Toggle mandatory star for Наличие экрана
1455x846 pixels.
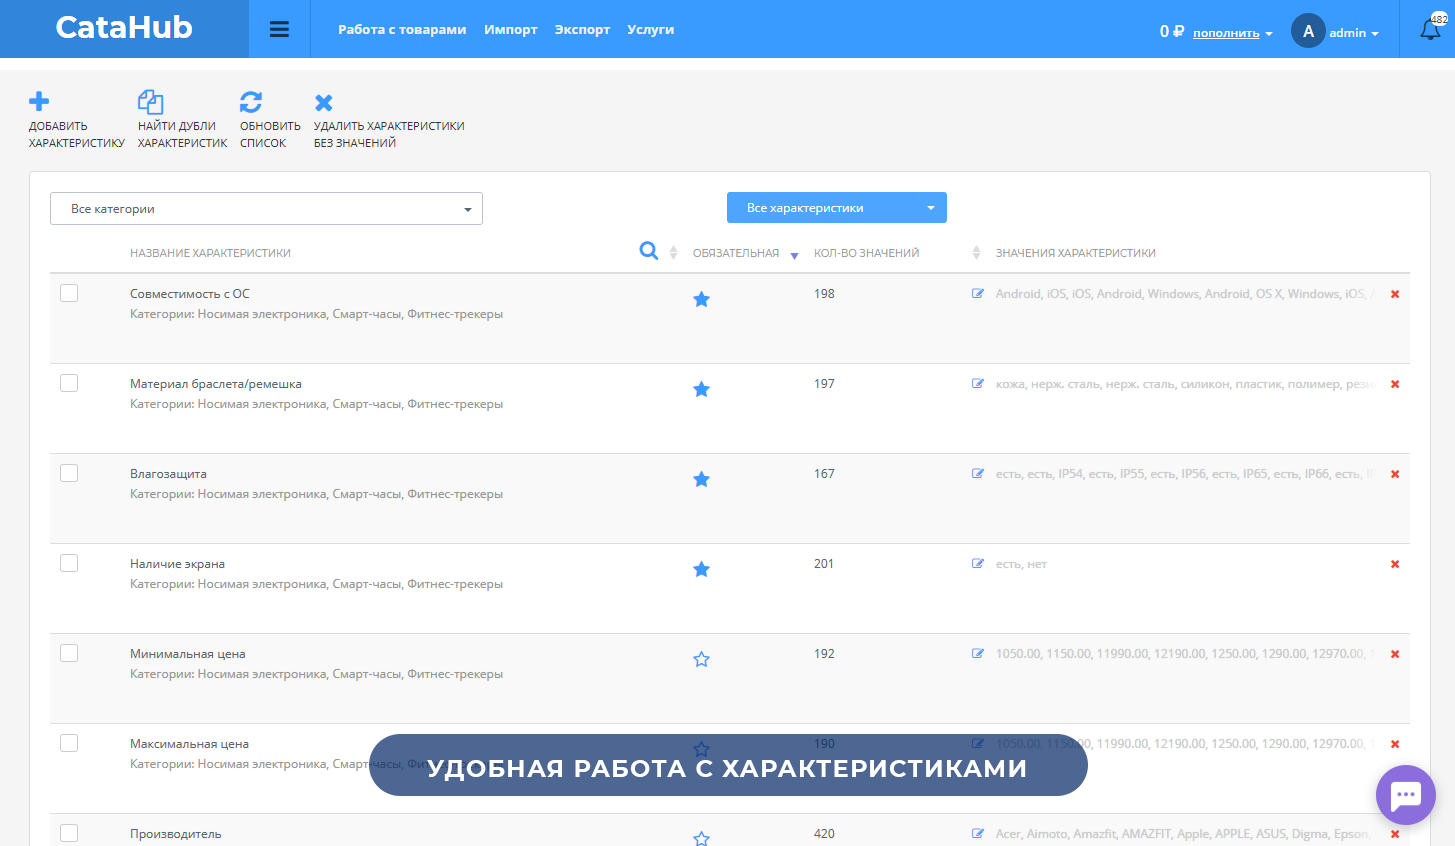[701, 569]
